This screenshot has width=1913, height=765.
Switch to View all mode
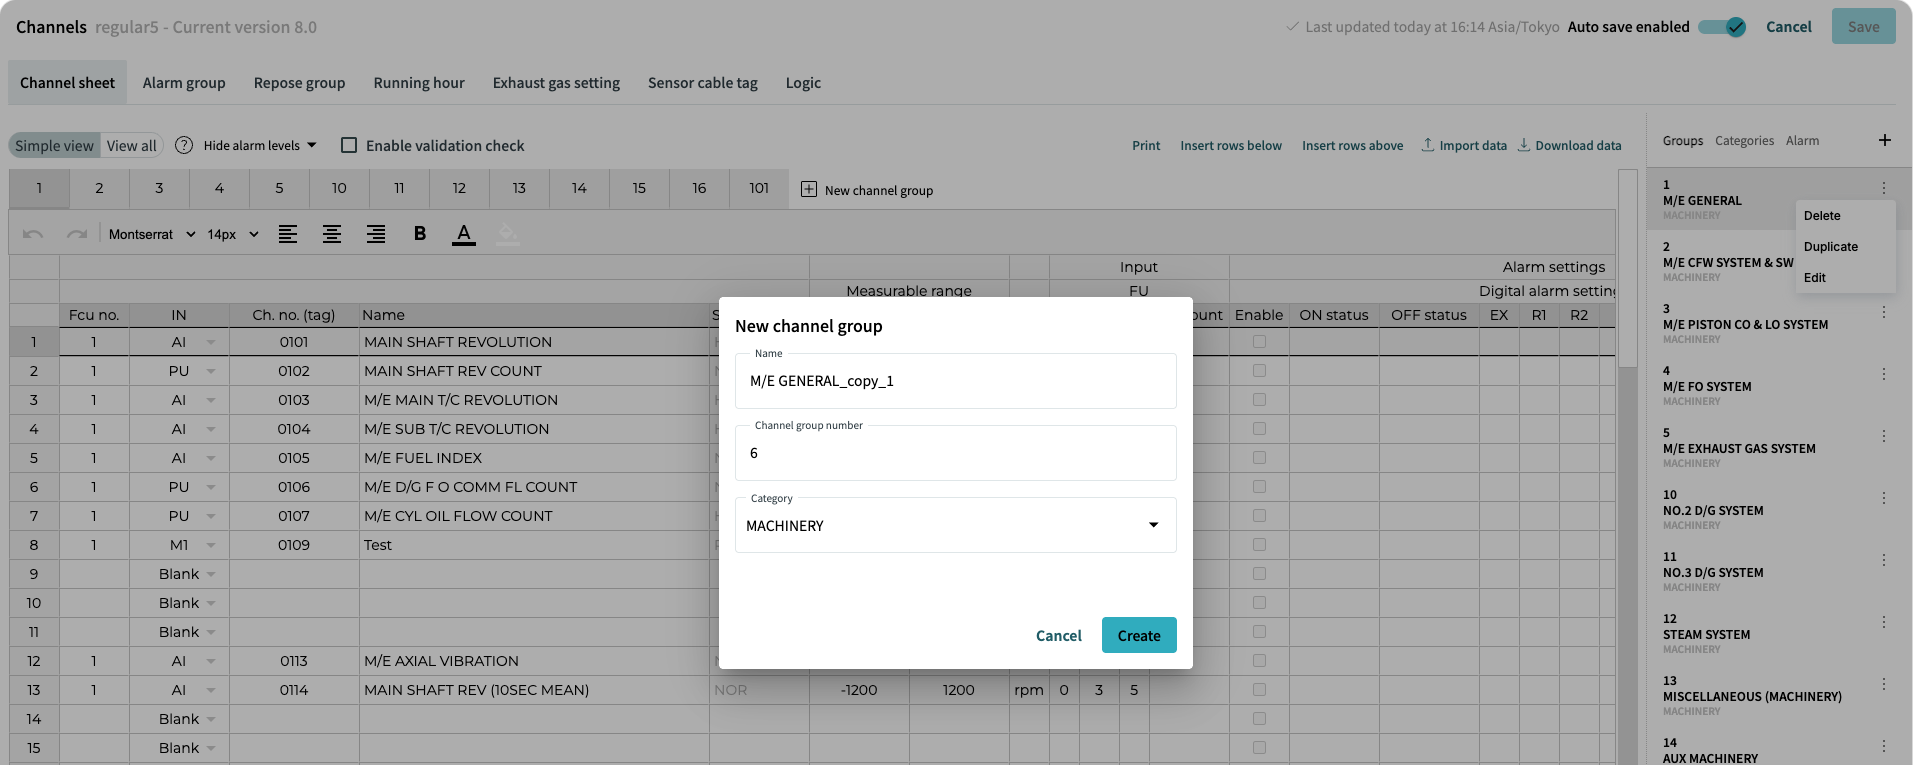132,146
